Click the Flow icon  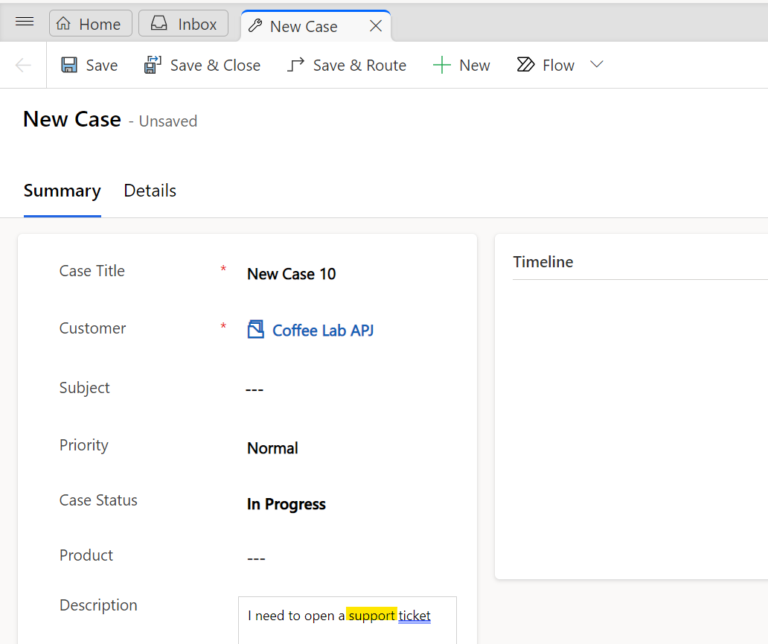(526, 65)
